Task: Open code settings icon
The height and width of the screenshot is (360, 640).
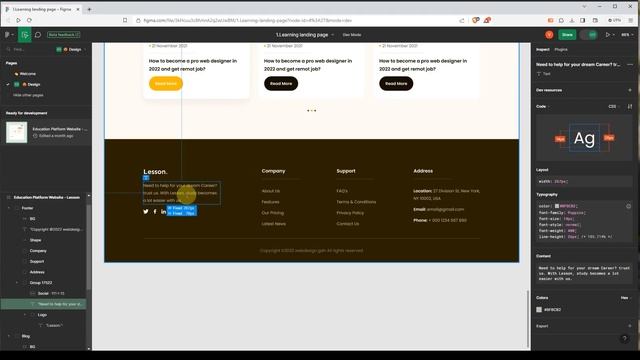Action: [x=630, y=107]
